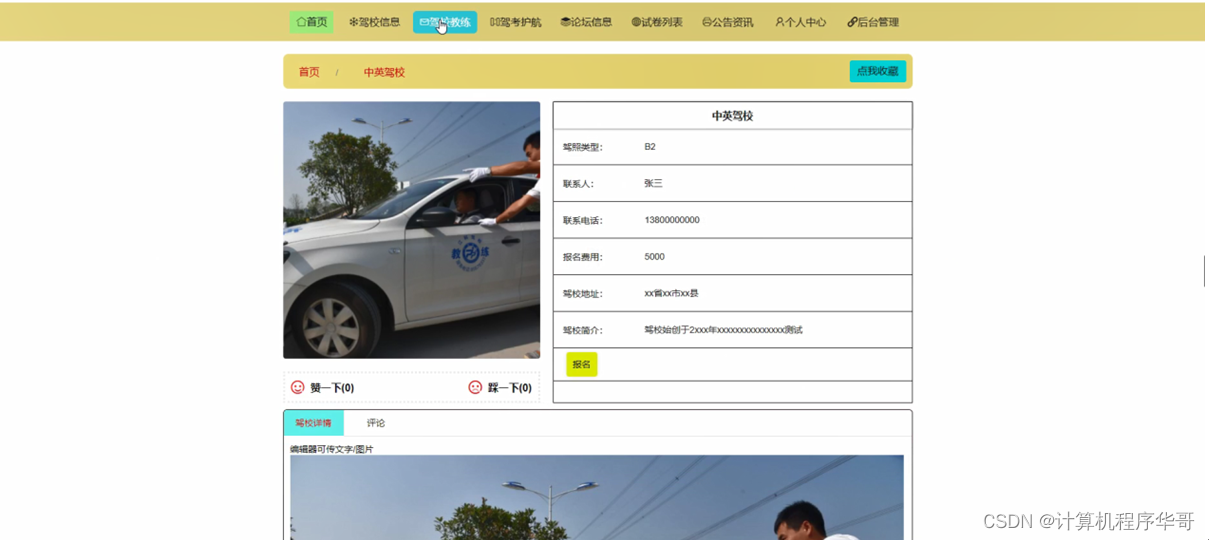Viewport: 1210px width, 540px height.
Task: Go to 驾考护航 in navigation
Action: (515, 22)
